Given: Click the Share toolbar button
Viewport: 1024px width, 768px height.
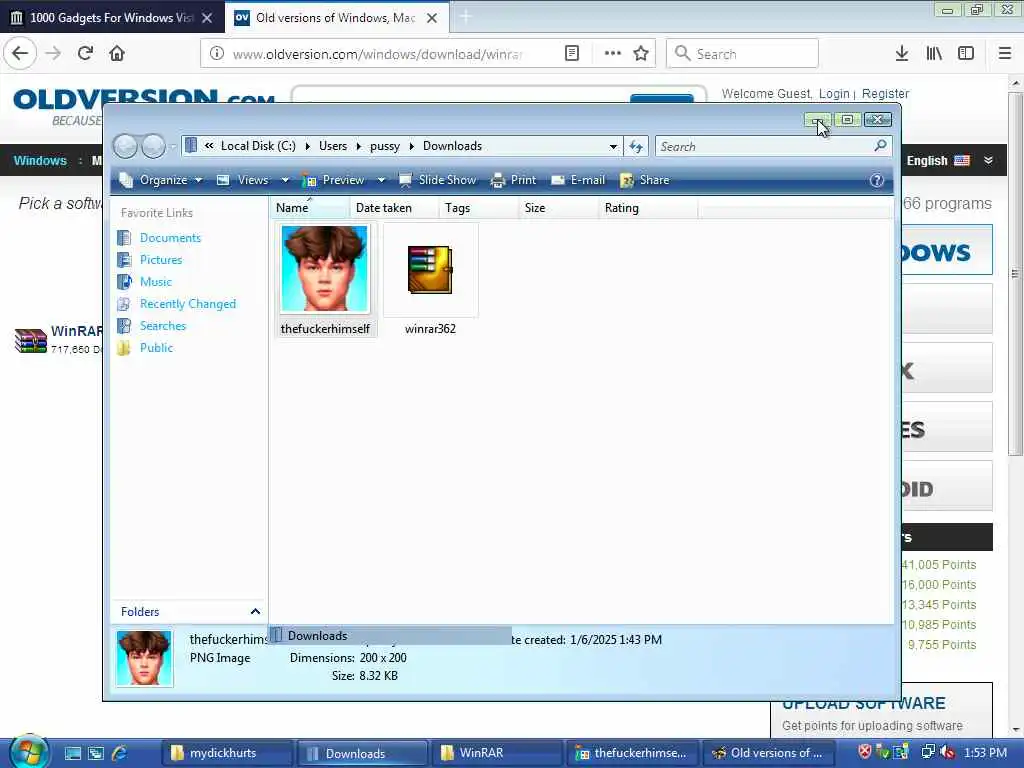Looking at the screenshot, I should (645, 180).
